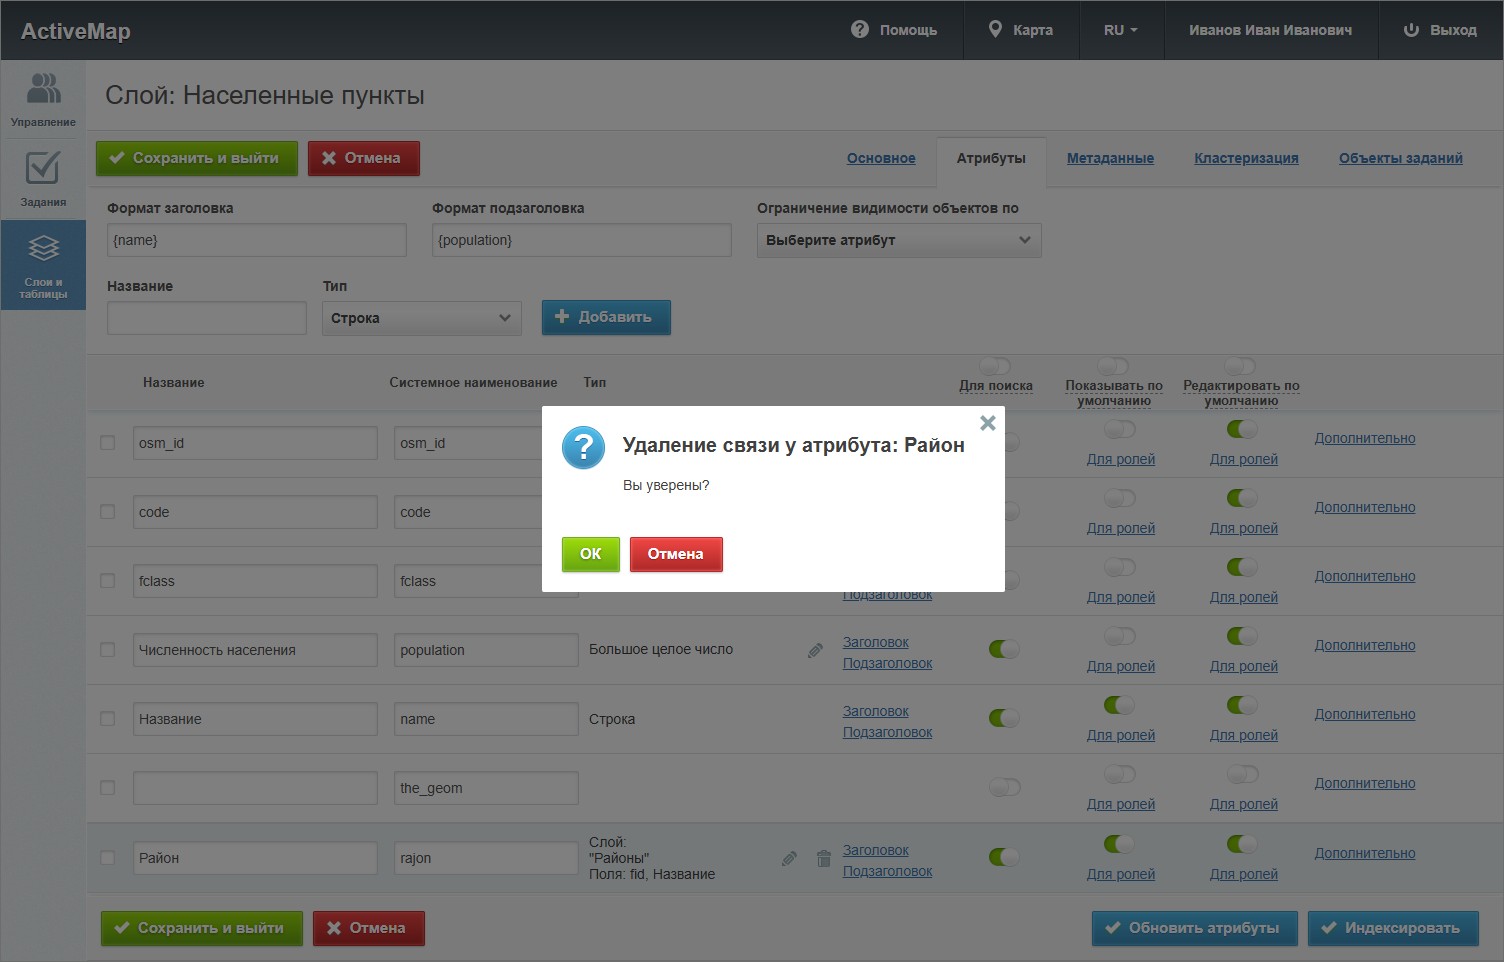Click inside the Формат заголовка field

pyautogui.click(x=256, y=240)
